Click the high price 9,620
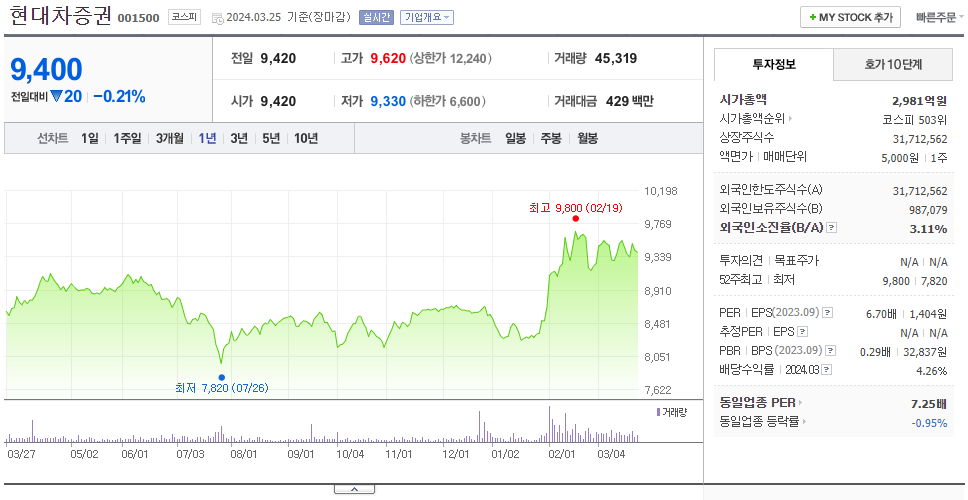 pos(388,59)
